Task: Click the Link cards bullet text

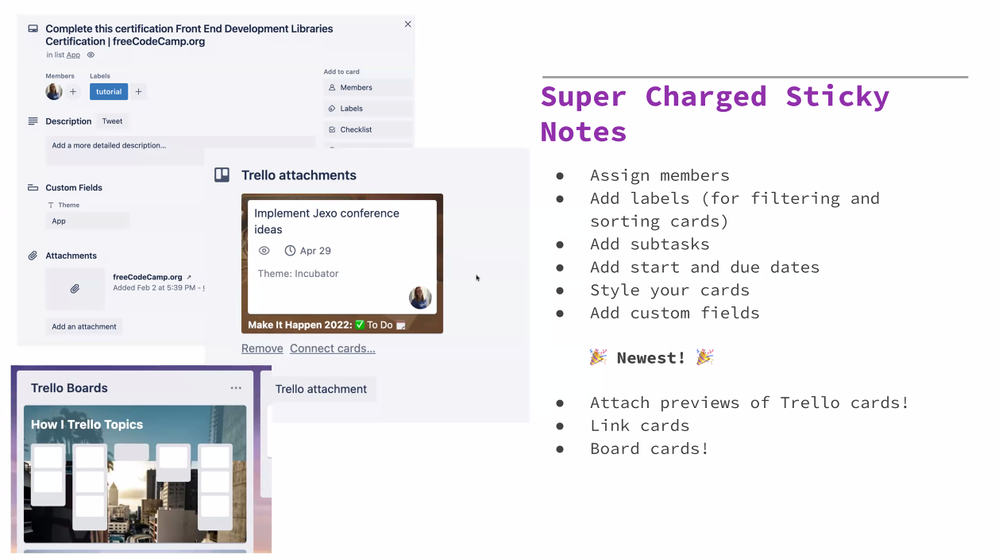Action: coord(640,426)
